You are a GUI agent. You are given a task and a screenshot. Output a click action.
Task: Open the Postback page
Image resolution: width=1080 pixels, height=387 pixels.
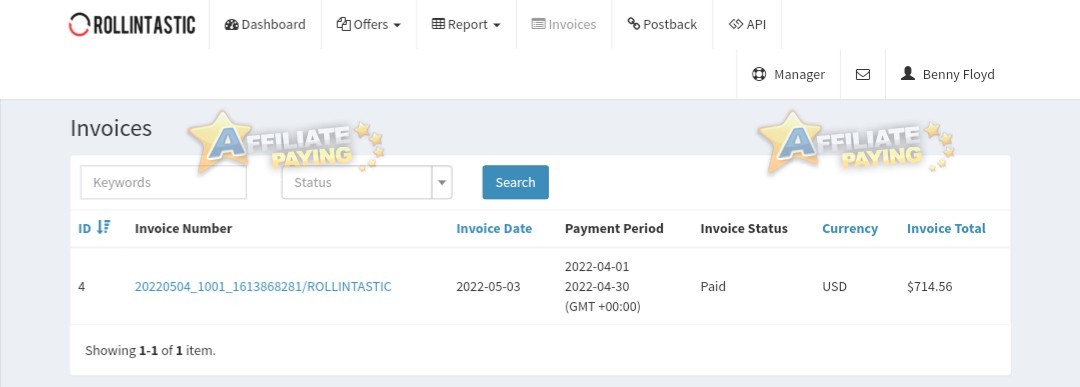click(662, 24)
